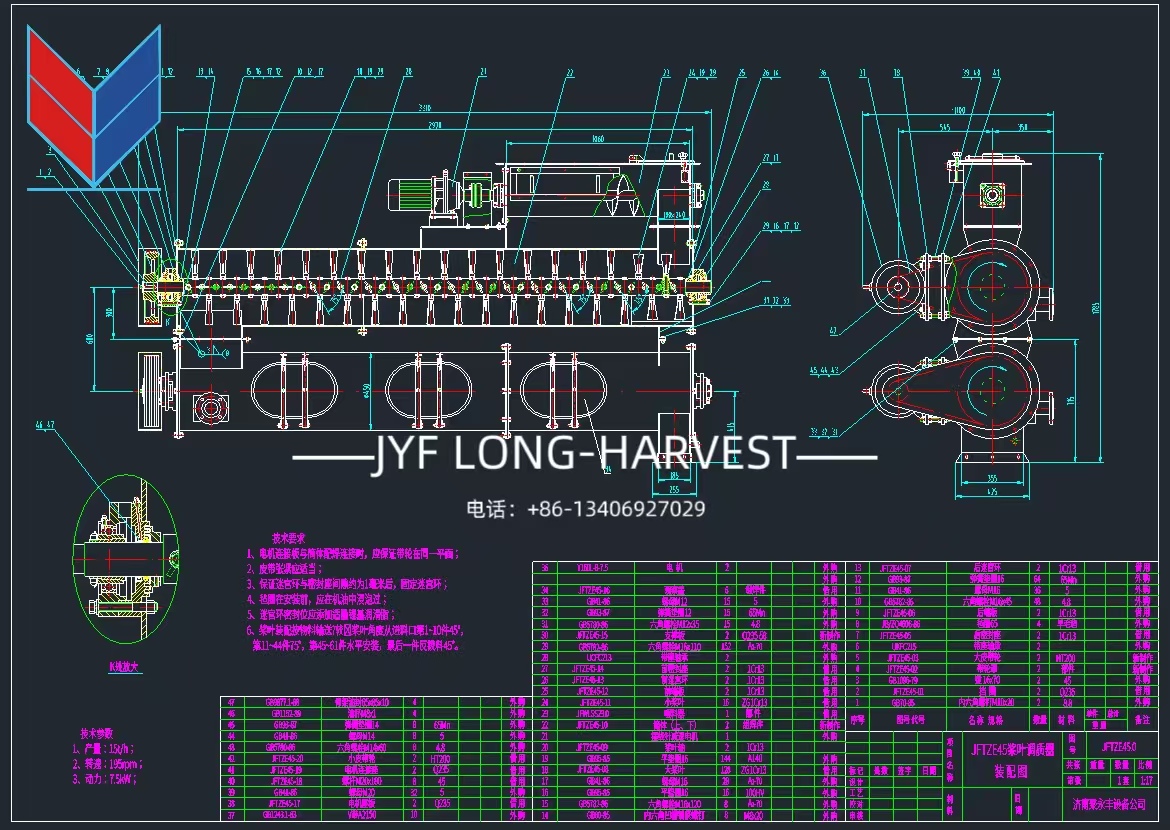This screenshot has width=1170, height=830.
Task: Click the '技术要求' heading text
Action: 289,538
